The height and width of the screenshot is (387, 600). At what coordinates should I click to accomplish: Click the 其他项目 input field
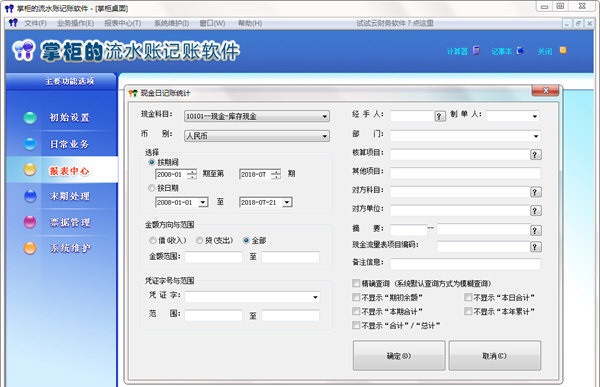tap(465, 173)
